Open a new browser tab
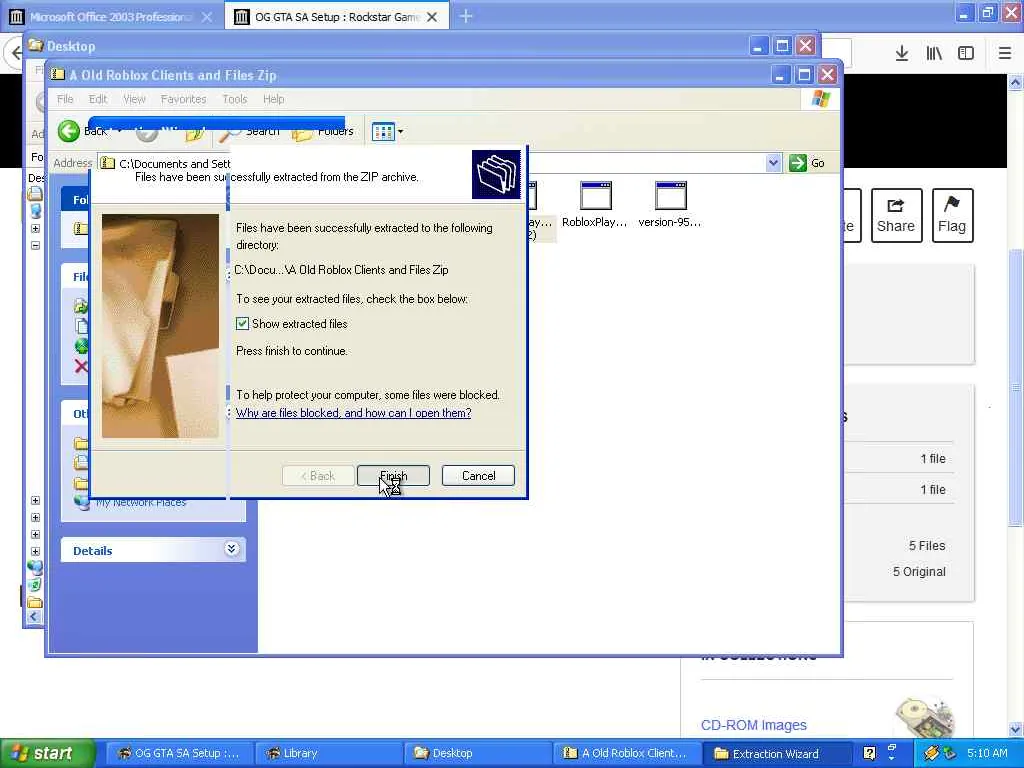 tap(466, 16)
